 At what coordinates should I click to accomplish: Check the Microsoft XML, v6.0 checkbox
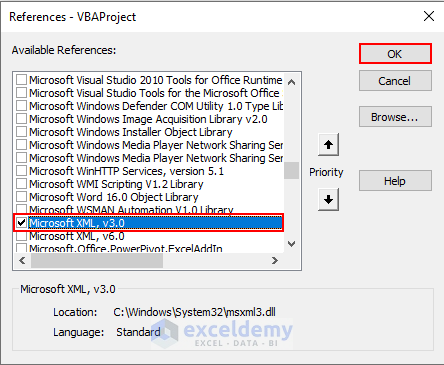pyautogui.click(x=21, y=236)
